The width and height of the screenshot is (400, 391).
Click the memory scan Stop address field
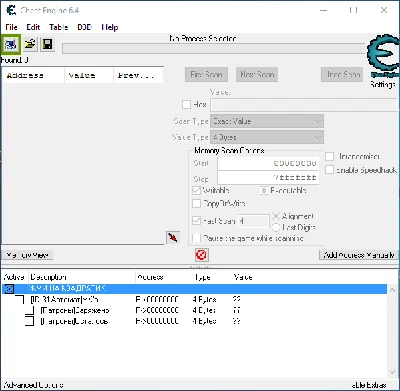tap(268, 177)
